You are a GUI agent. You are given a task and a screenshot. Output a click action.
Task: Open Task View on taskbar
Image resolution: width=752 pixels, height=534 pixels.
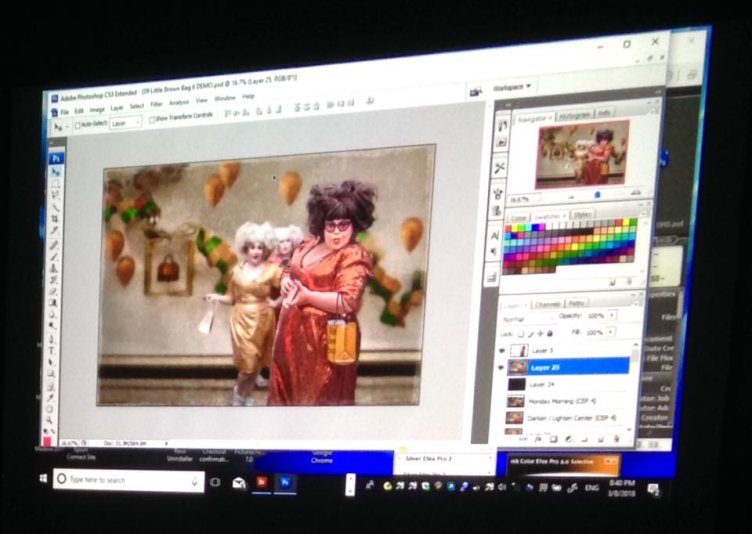tap(215, 482)
